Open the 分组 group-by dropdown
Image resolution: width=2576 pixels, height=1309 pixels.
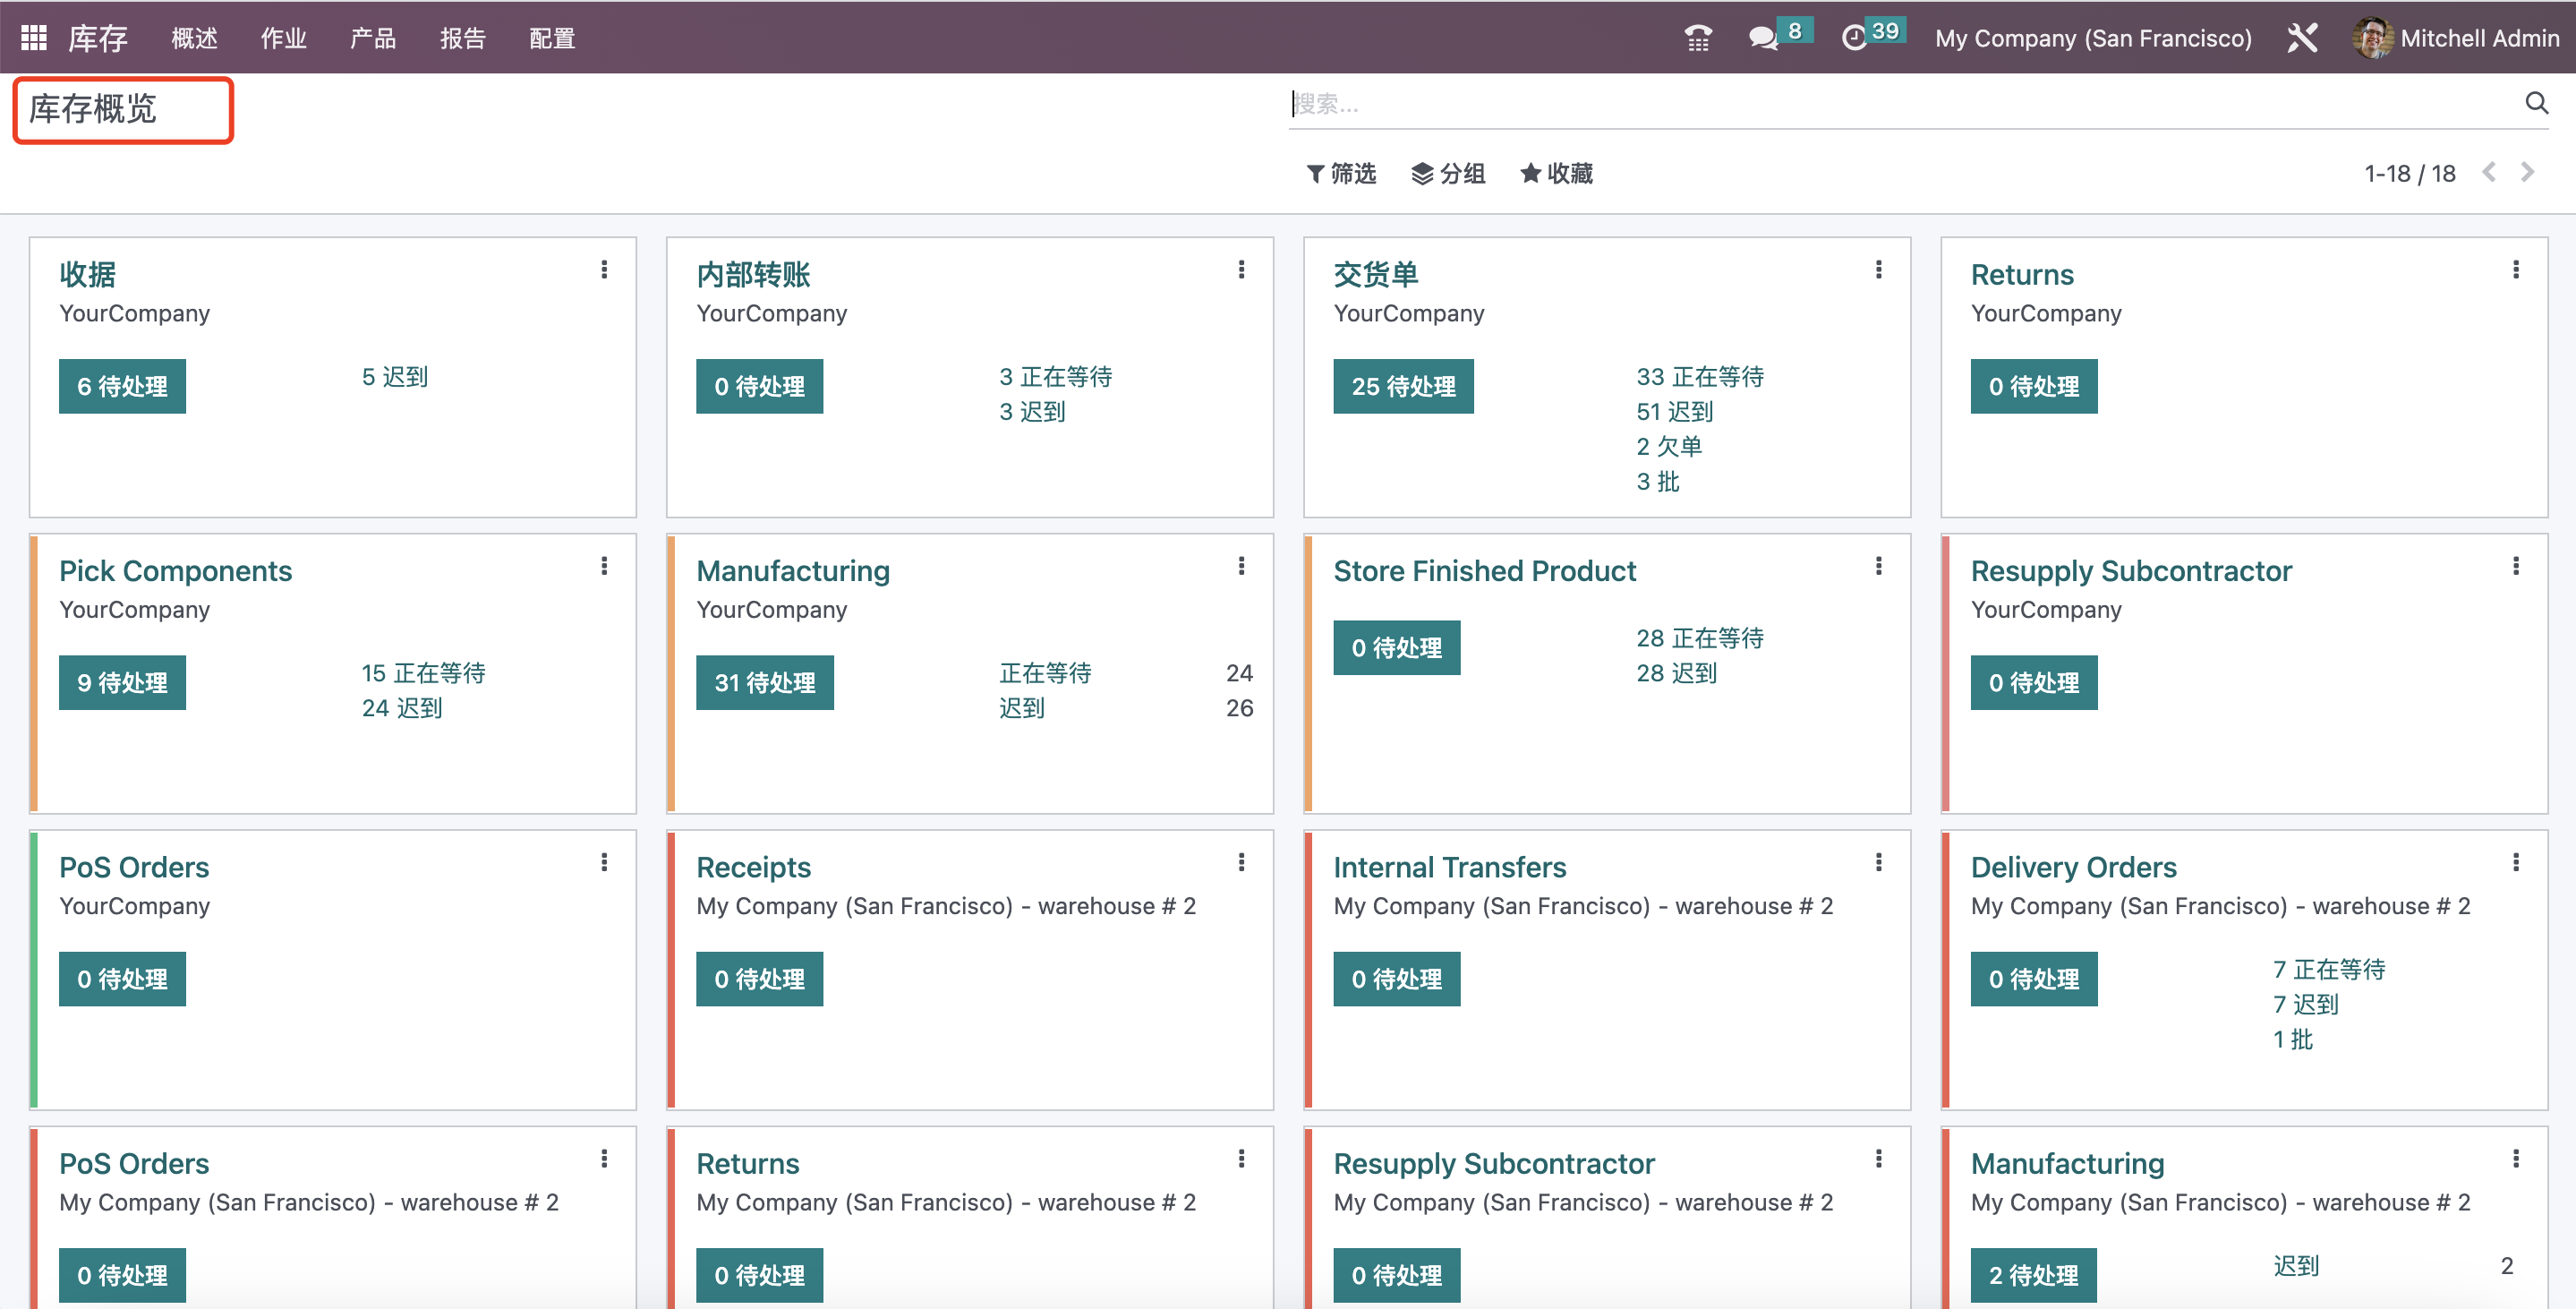coord(1448,173)
